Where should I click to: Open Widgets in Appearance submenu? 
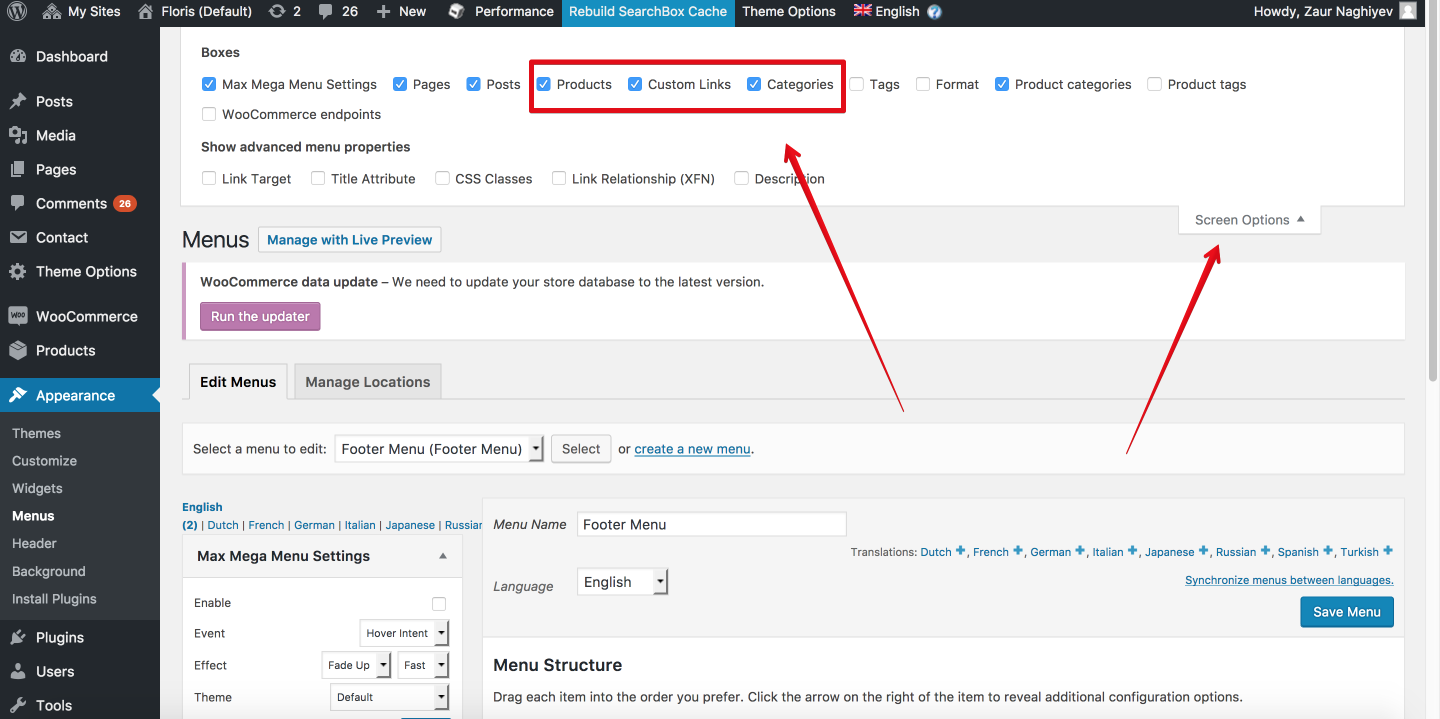click(x=37, y=488)
